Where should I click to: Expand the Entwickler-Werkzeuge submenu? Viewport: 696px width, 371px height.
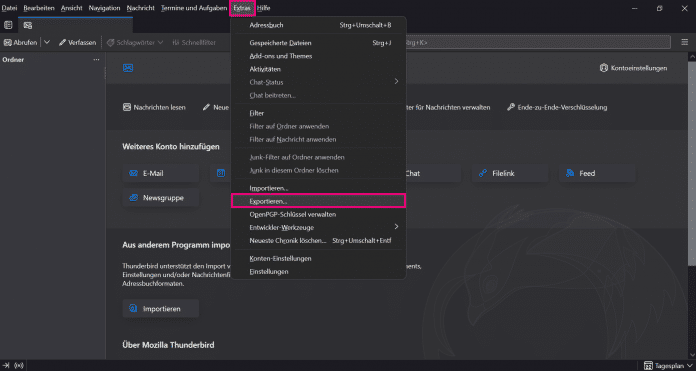[x=318, y=227]
